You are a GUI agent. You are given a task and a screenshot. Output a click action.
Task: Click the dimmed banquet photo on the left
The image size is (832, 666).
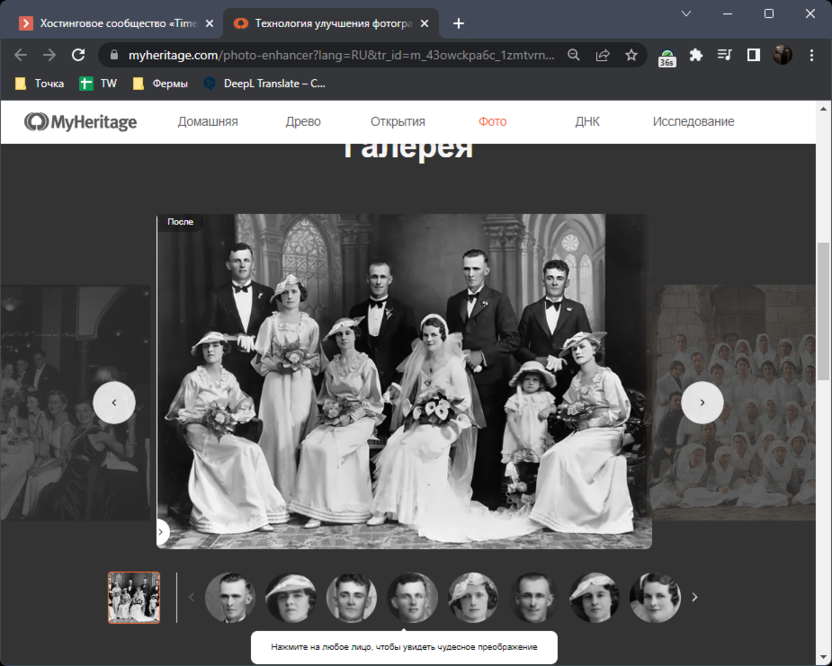pos(75,402)
